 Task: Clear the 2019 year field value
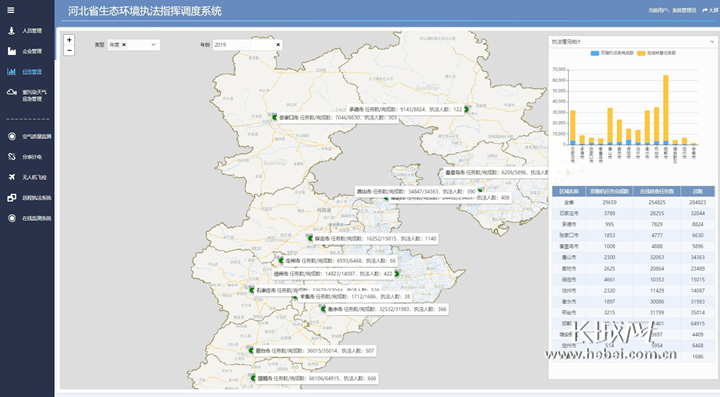[278, 45]
